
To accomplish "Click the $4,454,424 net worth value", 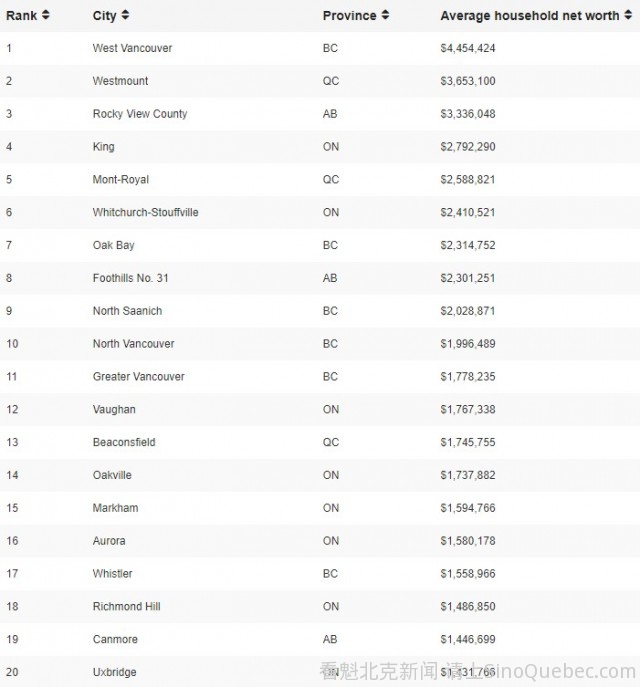I will click(467, 48).
